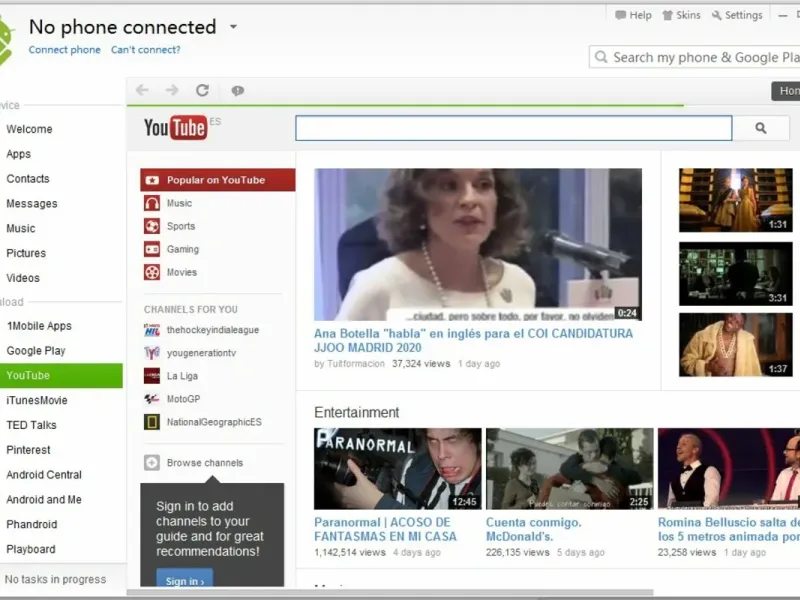Click the La Liga channel icon
This screenshot has width=800, height=600.
coord(152,376)
